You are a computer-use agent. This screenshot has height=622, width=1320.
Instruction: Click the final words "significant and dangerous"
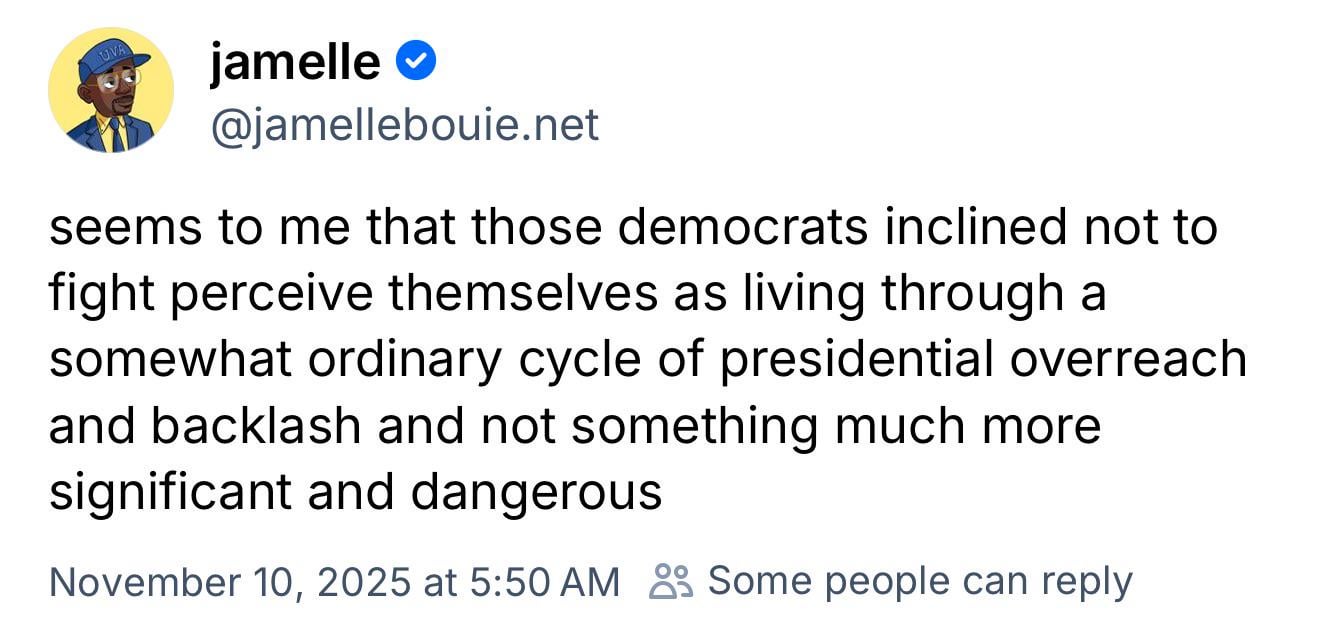[355, 492]
